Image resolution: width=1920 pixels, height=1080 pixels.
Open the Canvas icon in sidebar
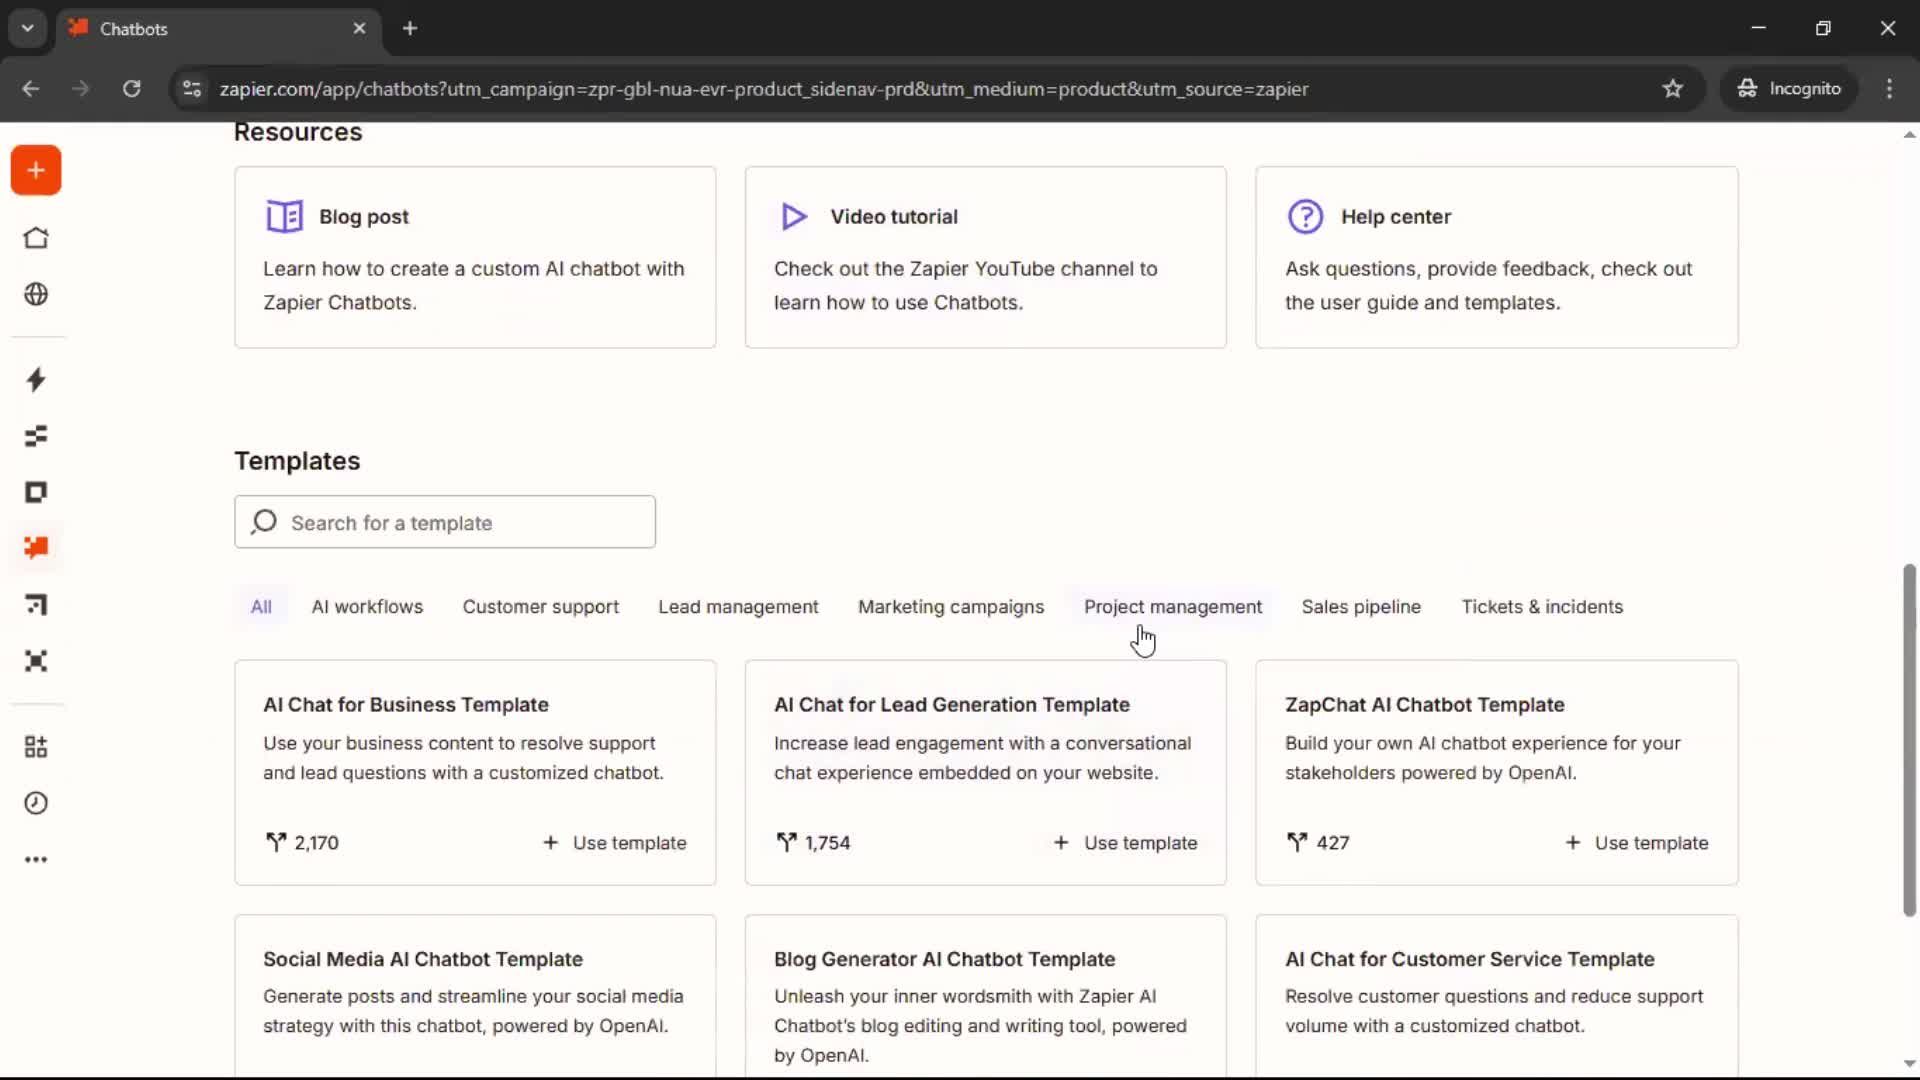tap(36, 605)
